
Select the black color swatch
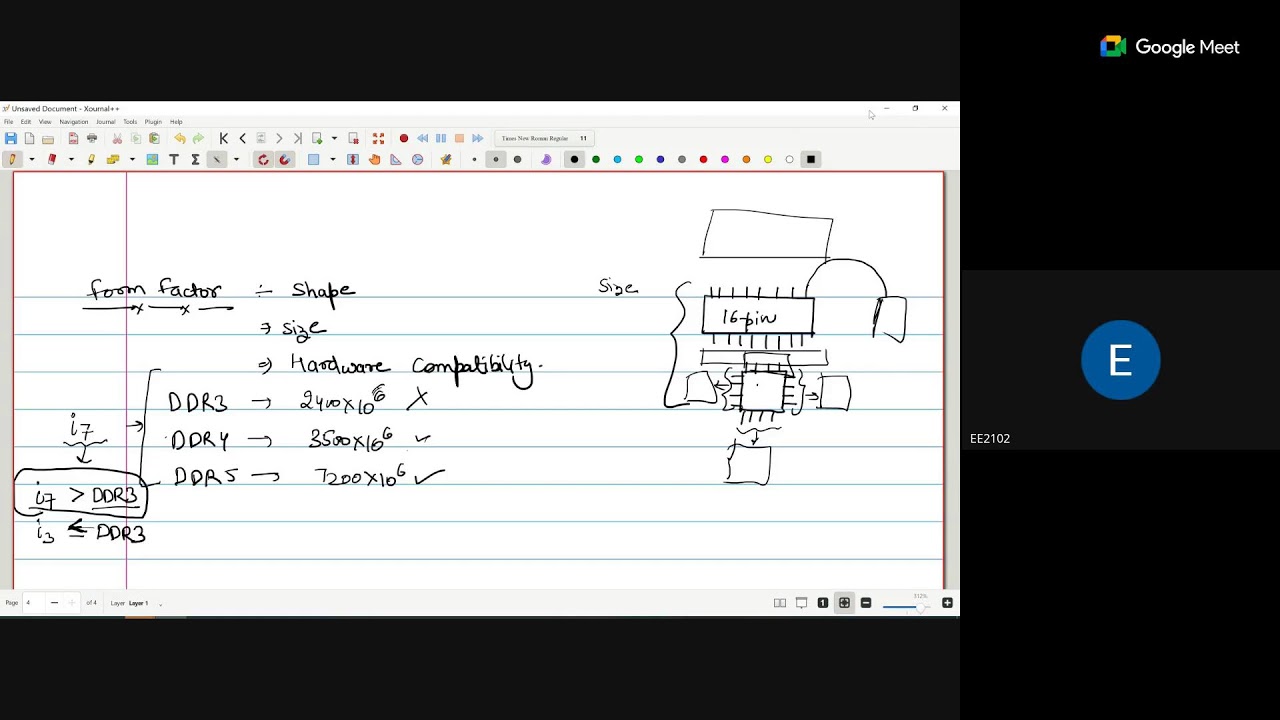574,159
